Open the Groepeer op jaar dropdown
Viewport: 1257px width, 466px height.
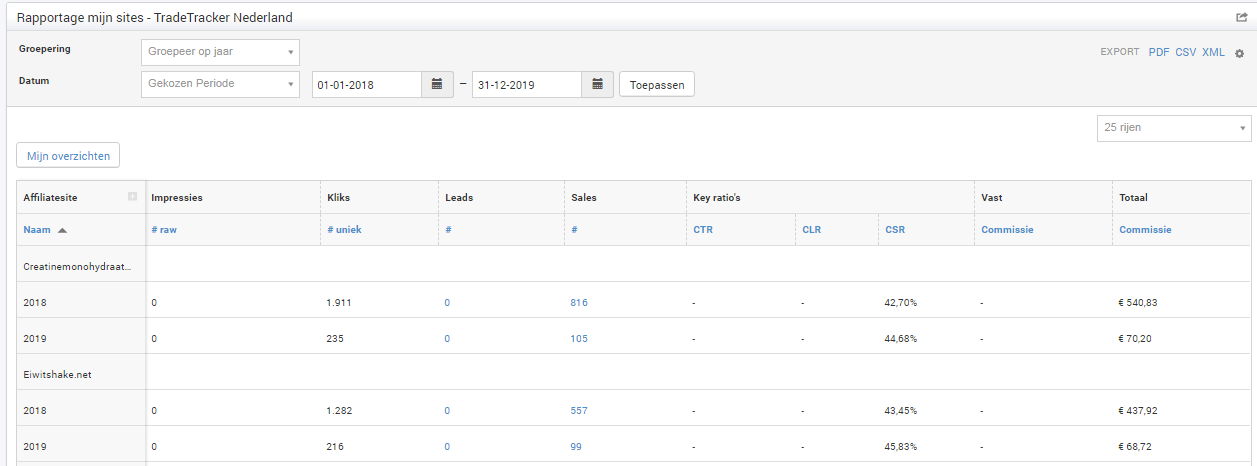pos(220,52)
